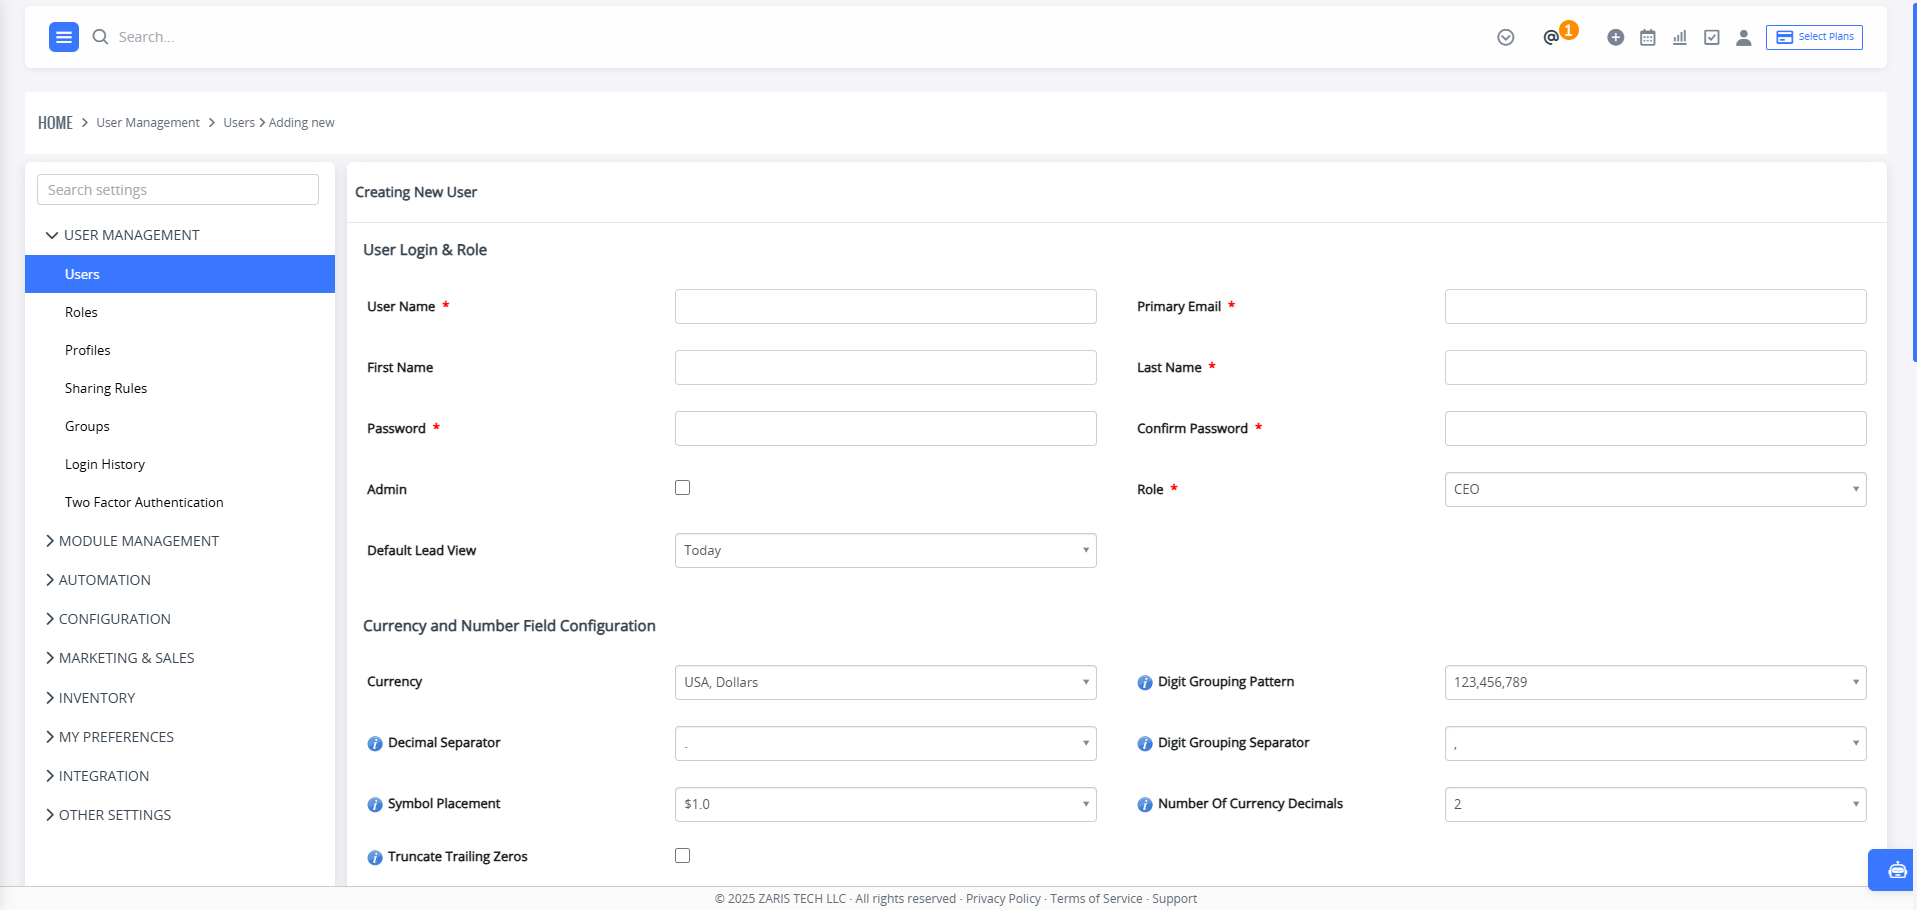Viewport: 1917px width, 910px height.
Task: Open the Currency dropdown
Action: pos(885,682)
